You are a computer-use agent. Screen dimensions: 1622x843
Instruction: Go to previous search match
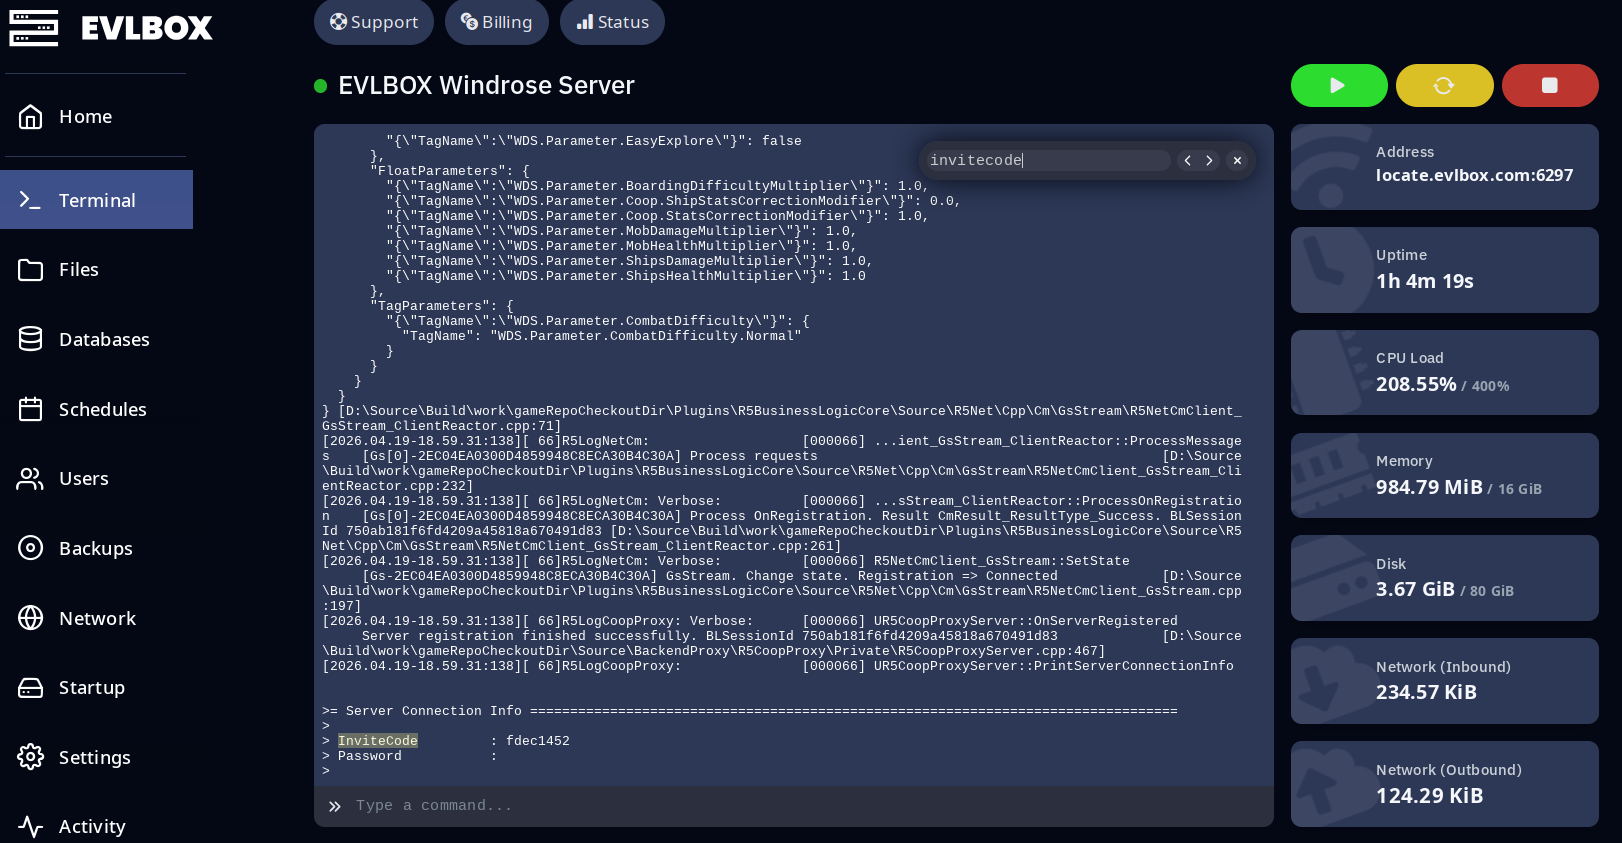click(x=1187, y=160)
